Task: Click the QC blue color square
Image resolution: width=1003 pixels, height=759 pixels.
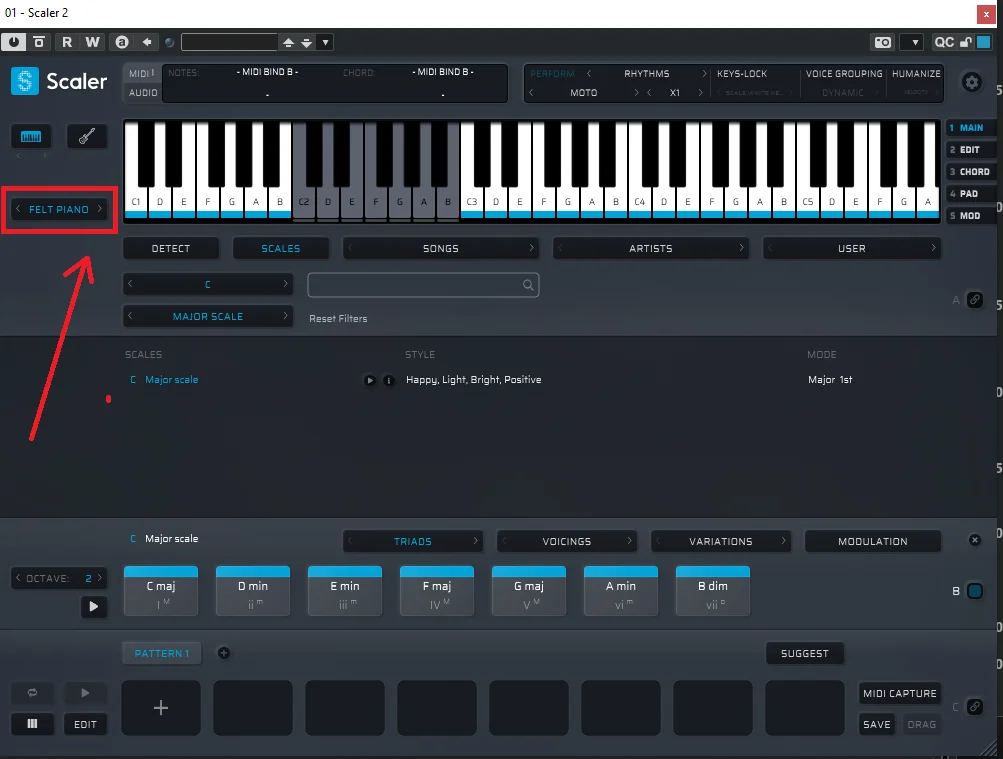Action: 983,42
